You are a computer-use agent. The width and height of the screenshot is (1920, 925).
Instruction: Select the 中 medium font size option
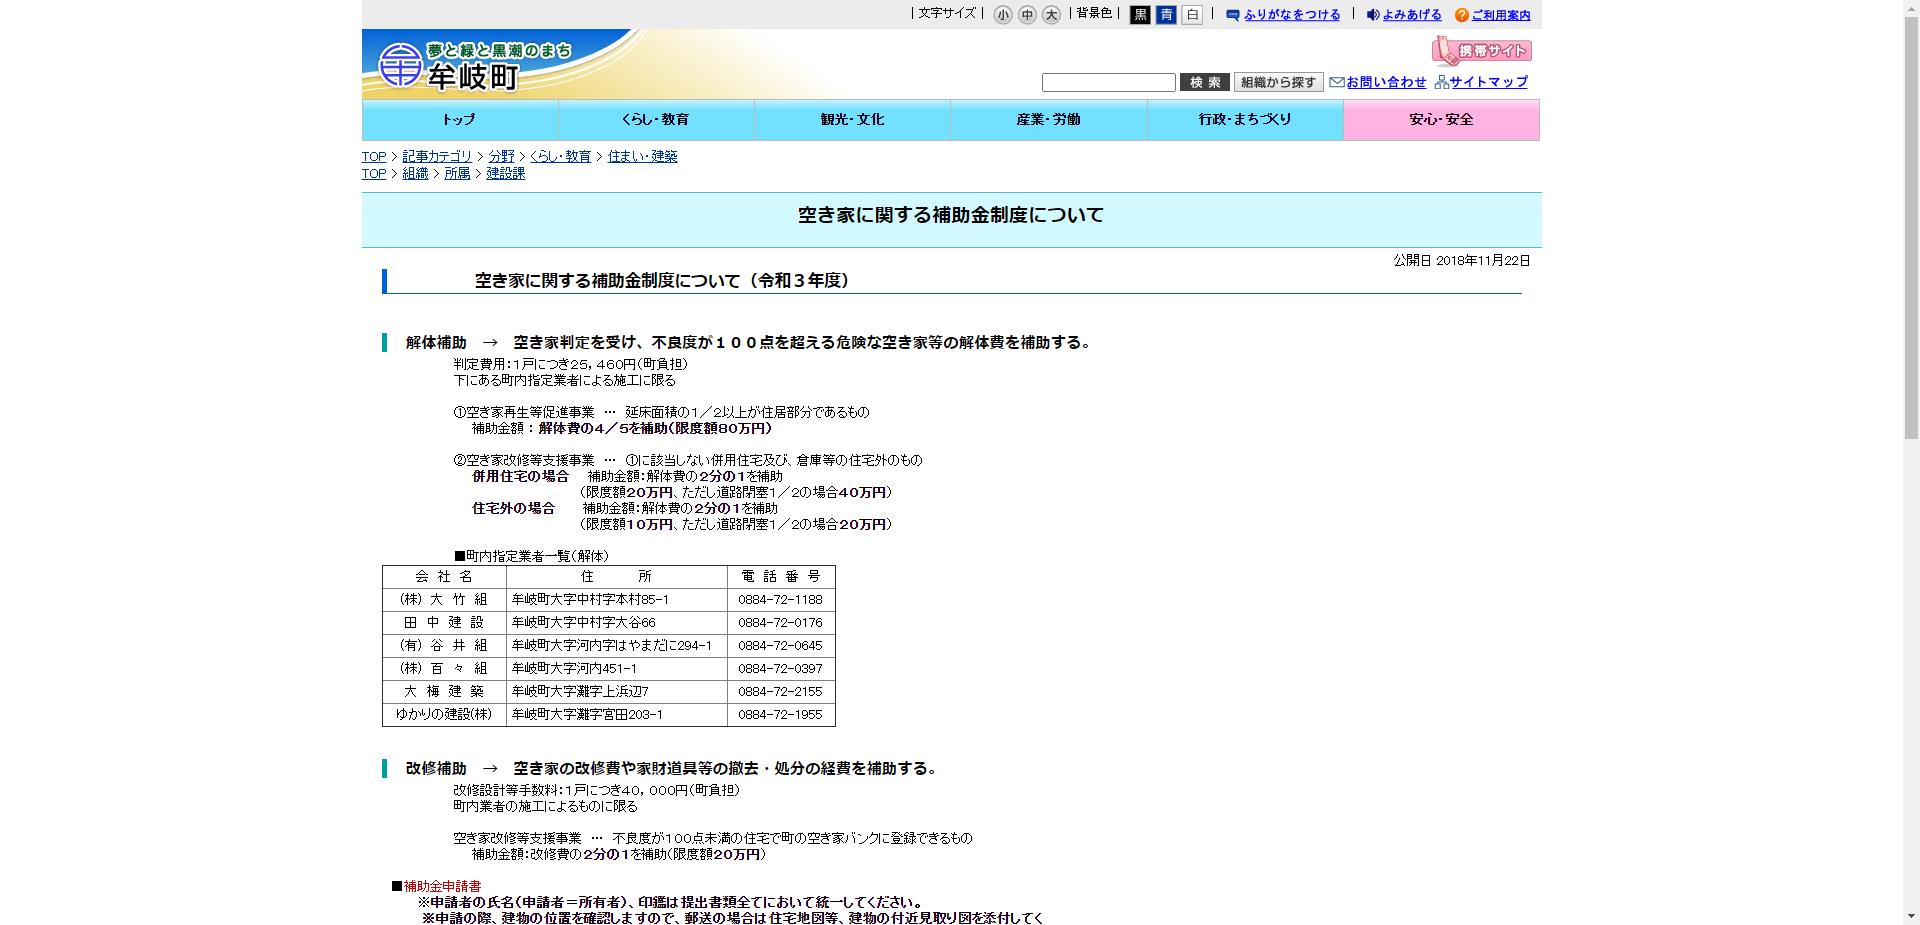click(x=1025, y=15)
